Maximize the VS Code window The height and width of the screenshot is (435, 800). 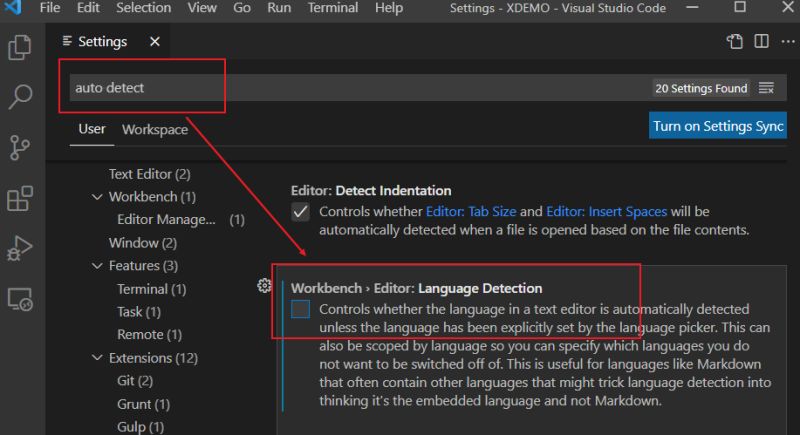pyautogui.click(x=740, y=7)
